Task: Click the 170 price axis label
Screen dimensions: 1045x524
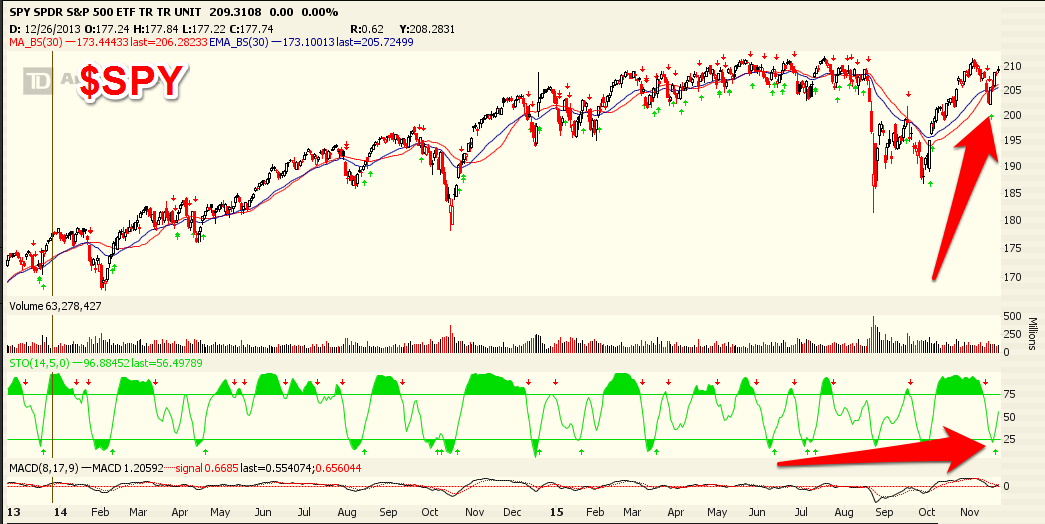Action: click(1012, 276)
